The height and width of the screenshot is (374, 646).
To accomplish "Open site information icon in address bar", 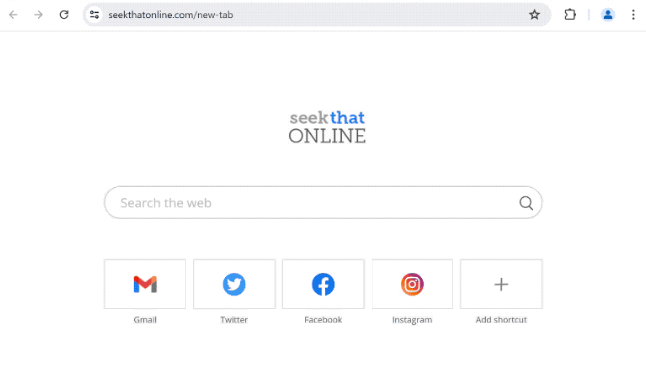I will [94, 15].
